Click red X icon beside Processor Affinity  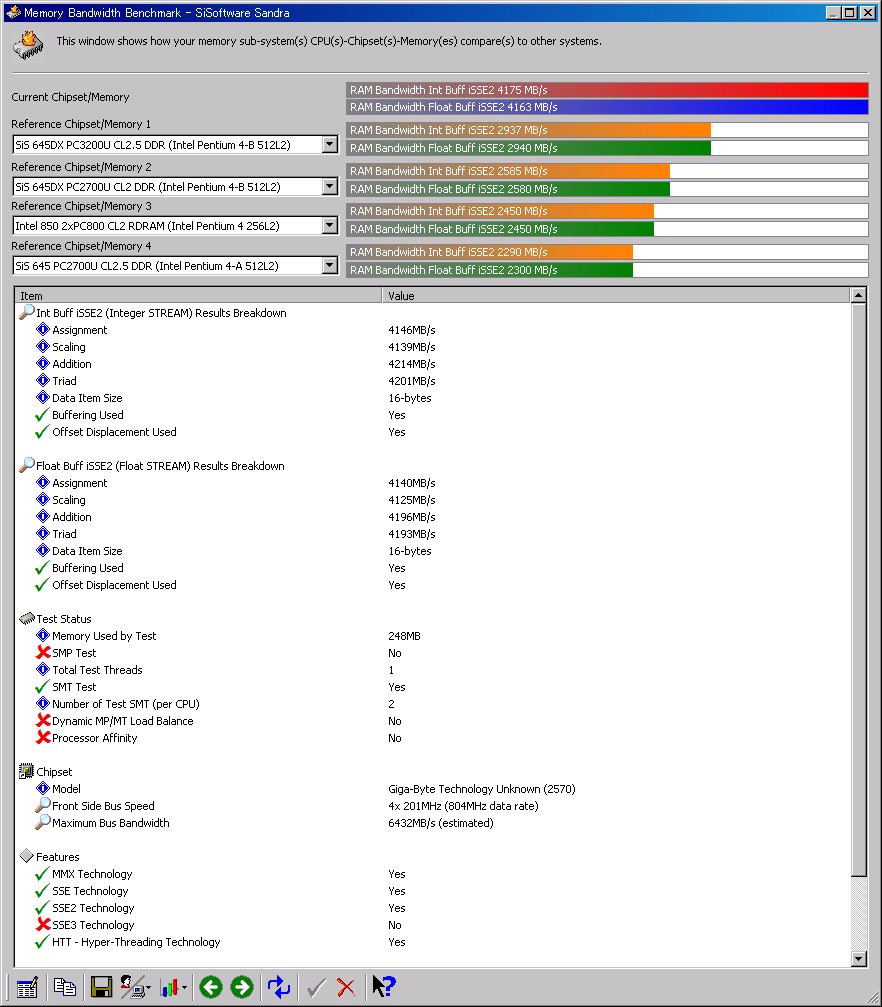coord(43,737)
